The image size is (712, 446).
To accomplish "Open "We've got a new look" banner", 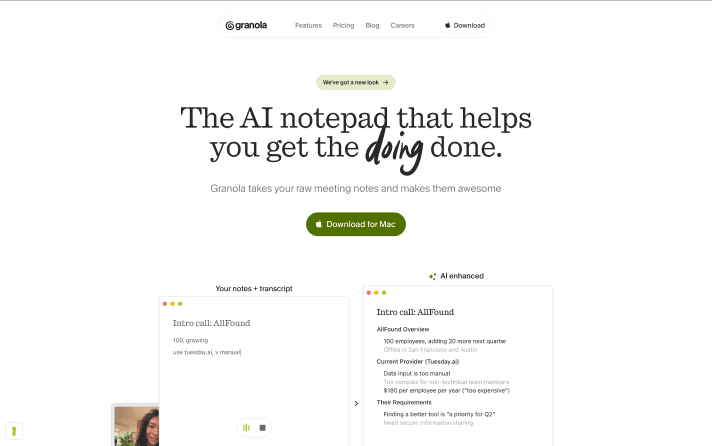I will 356,82.
